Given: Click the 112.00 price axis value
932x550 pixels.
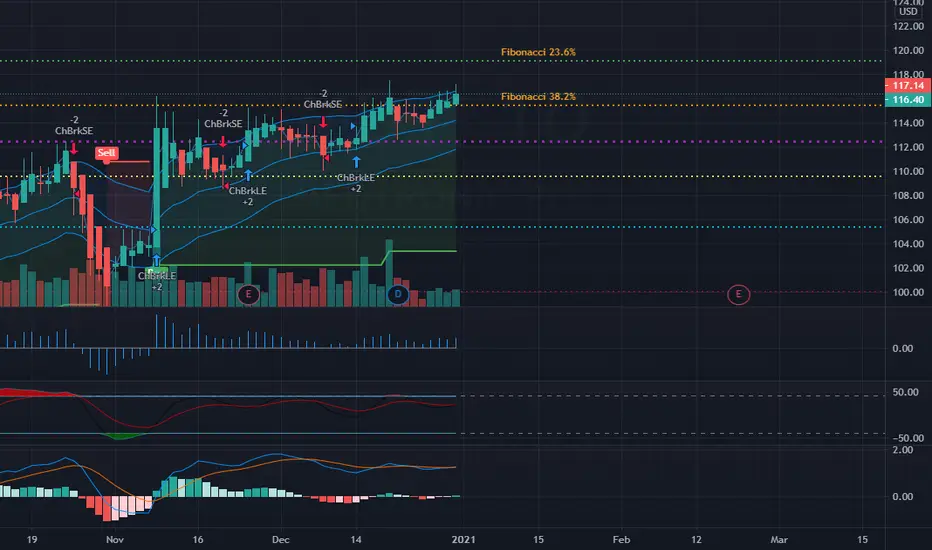Looking at the screenshot, I should (x=908, y=147).
